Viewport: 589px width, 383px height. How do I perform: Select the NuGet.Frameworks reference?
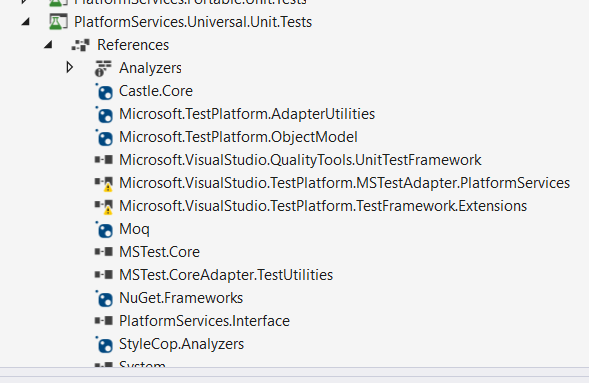tap(181, 298)
